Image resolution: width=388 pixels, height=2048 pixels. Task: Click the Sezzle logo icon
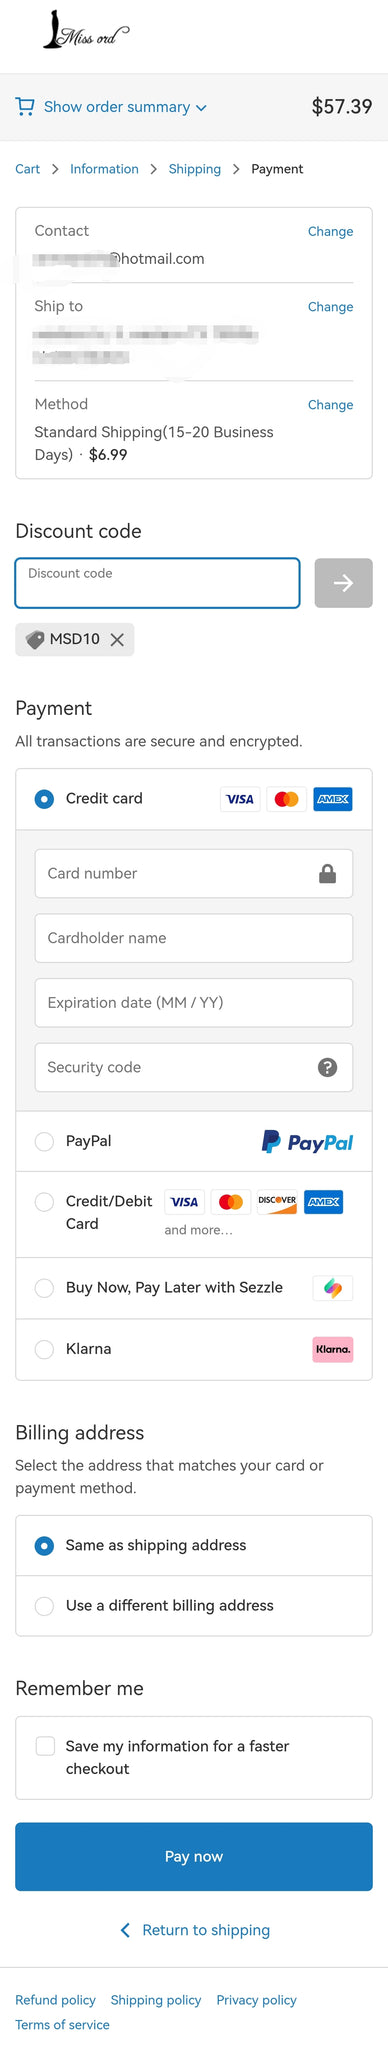coord(333,1288)
